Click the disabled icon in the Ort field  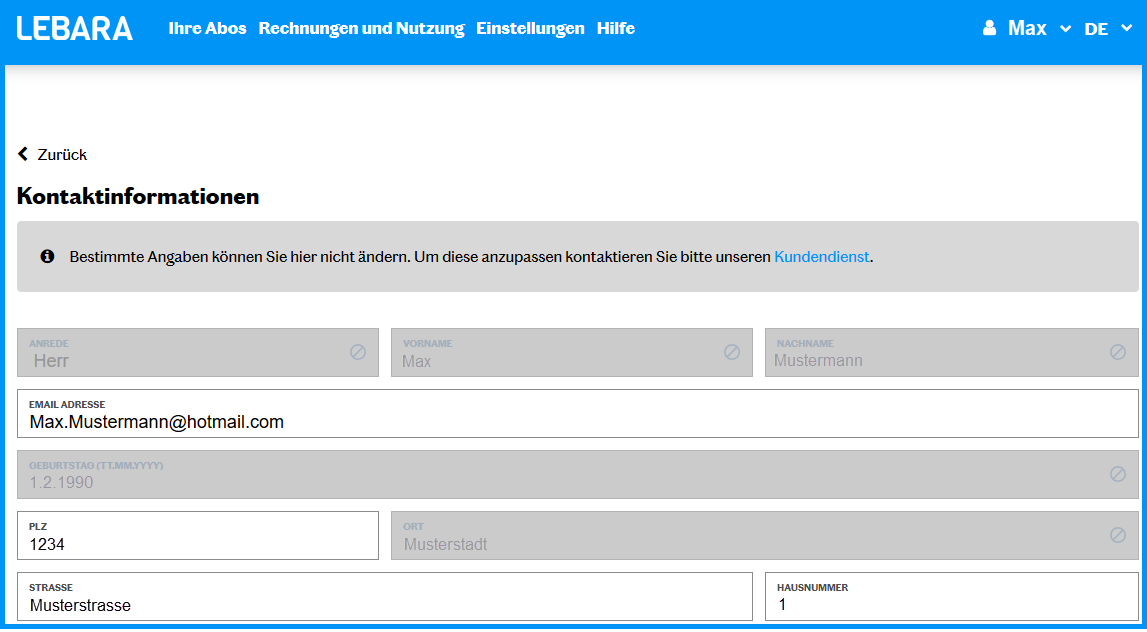1118,535
